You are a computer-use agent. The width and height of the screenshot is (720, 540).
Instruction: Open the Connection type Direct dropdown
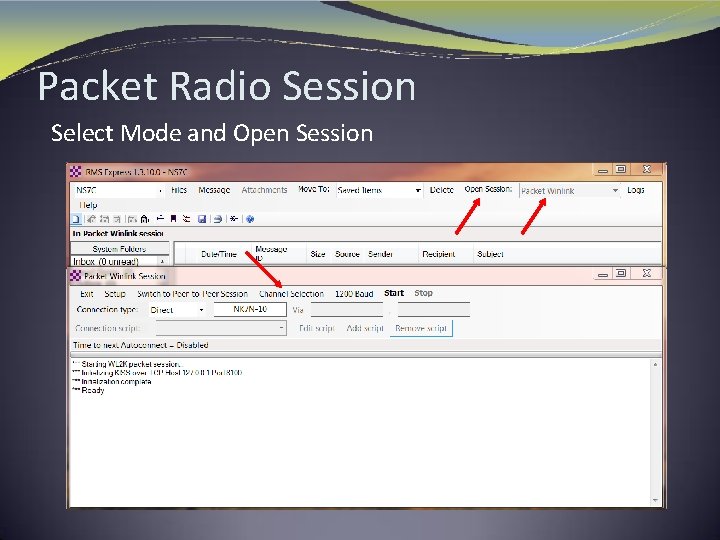pos(201,310)
